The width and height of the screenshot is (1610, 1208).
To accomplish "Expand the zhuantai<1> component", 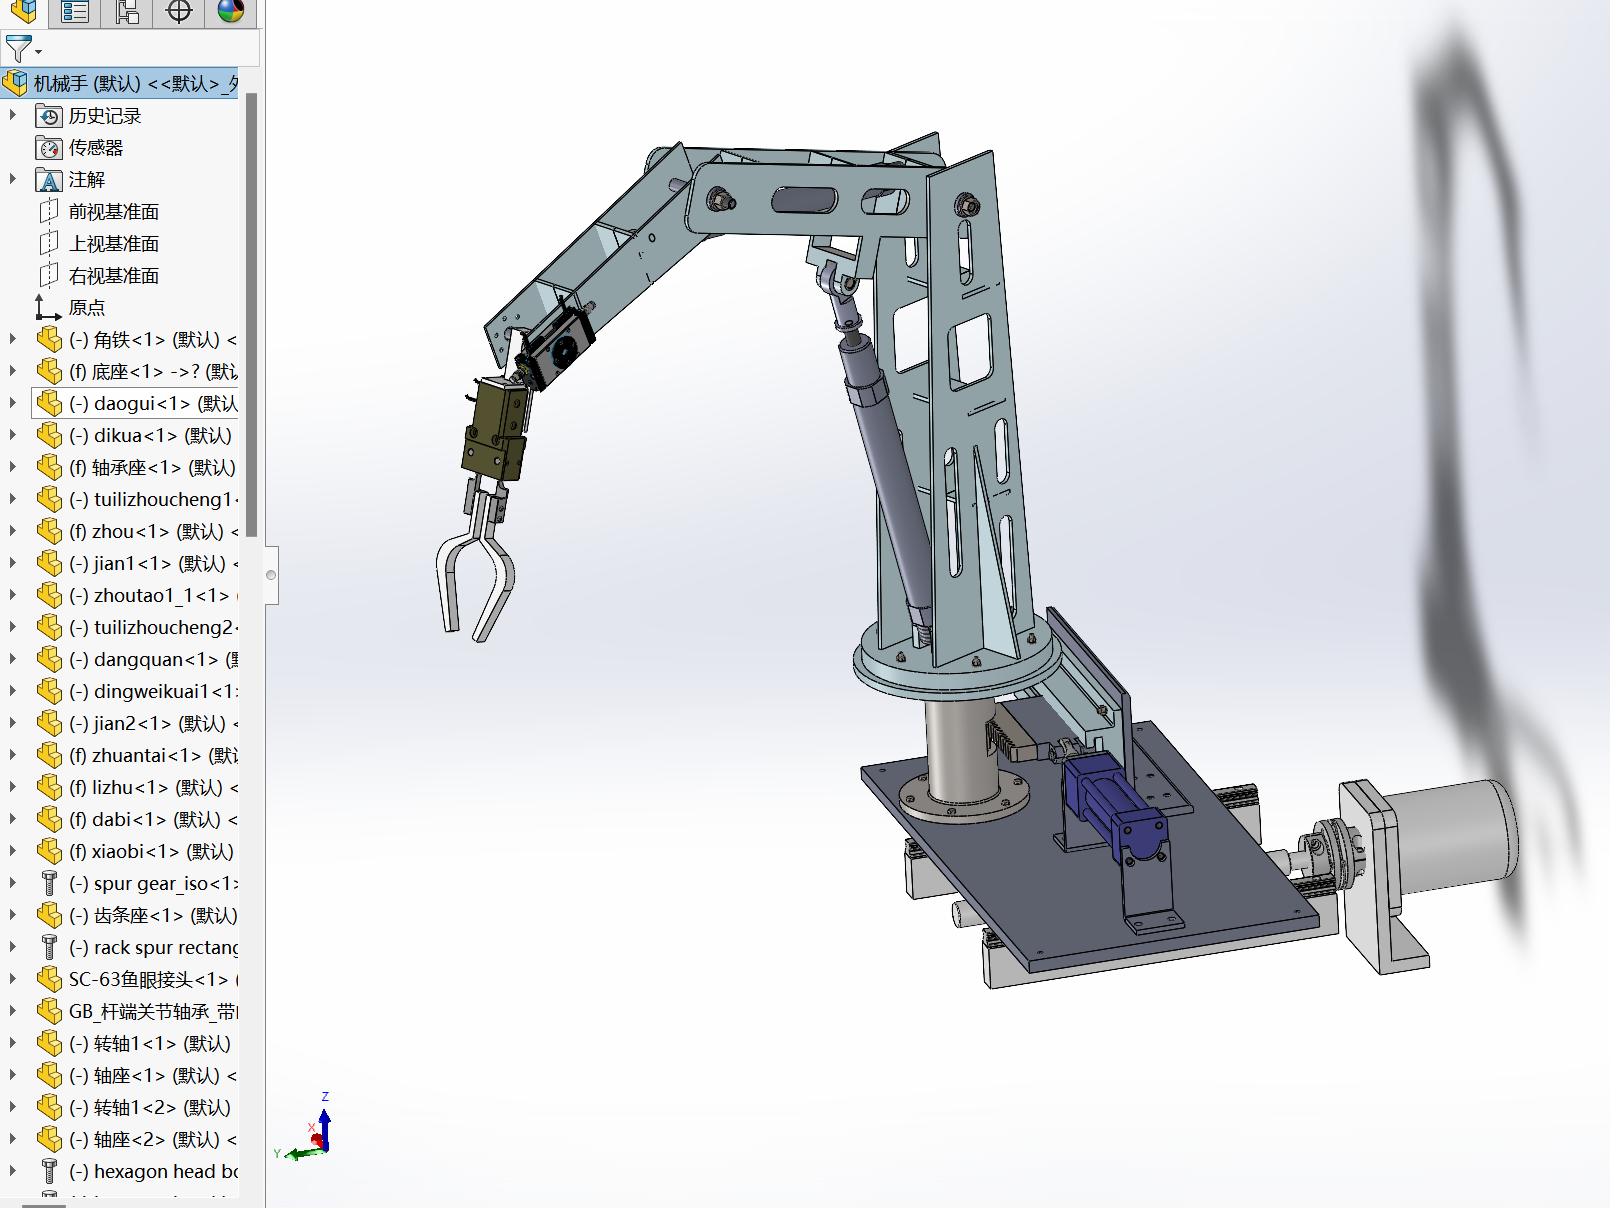I will [x=13, y=756].
